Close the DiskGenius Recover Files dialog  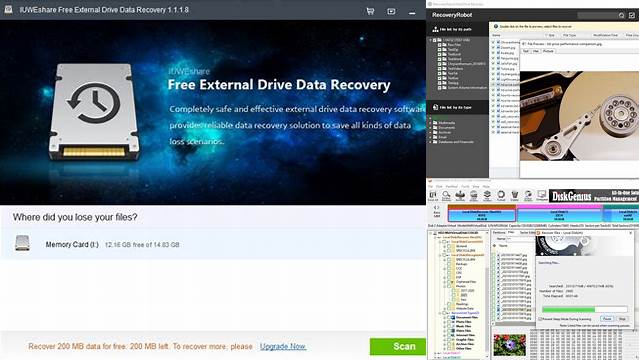click(630, 233)
